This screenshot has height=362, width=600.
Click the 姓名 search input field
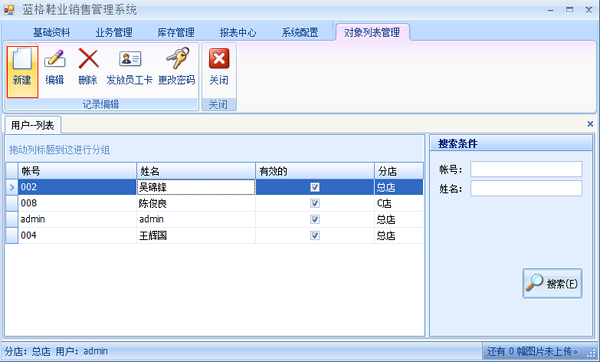[526, 189]
